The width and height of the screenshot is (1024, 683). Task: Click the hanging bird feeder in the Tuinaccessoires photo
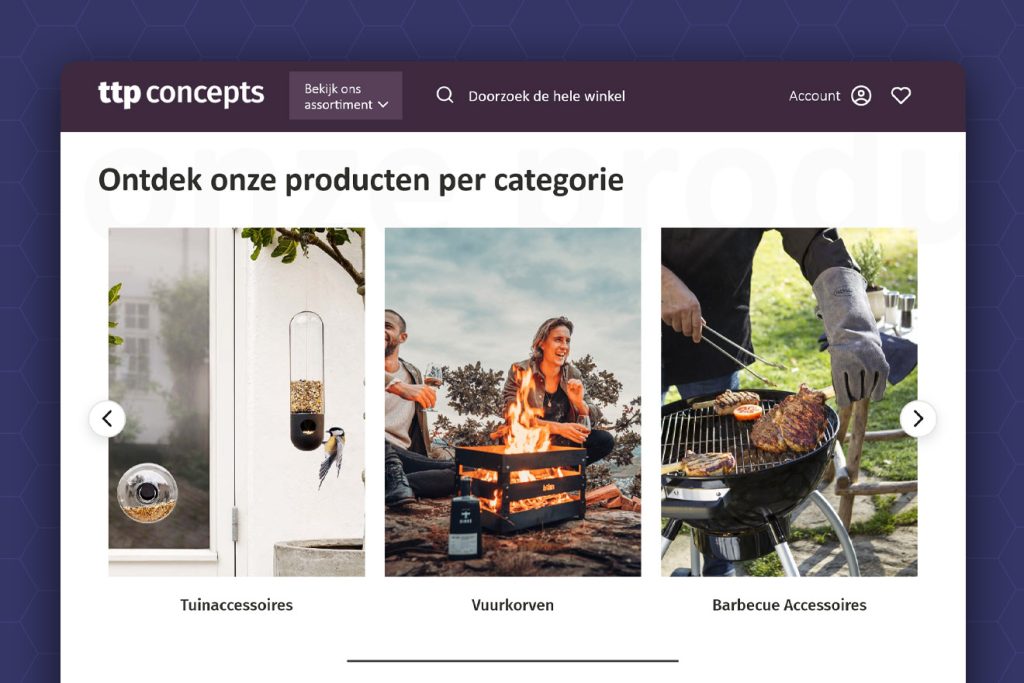coord(306,381)
